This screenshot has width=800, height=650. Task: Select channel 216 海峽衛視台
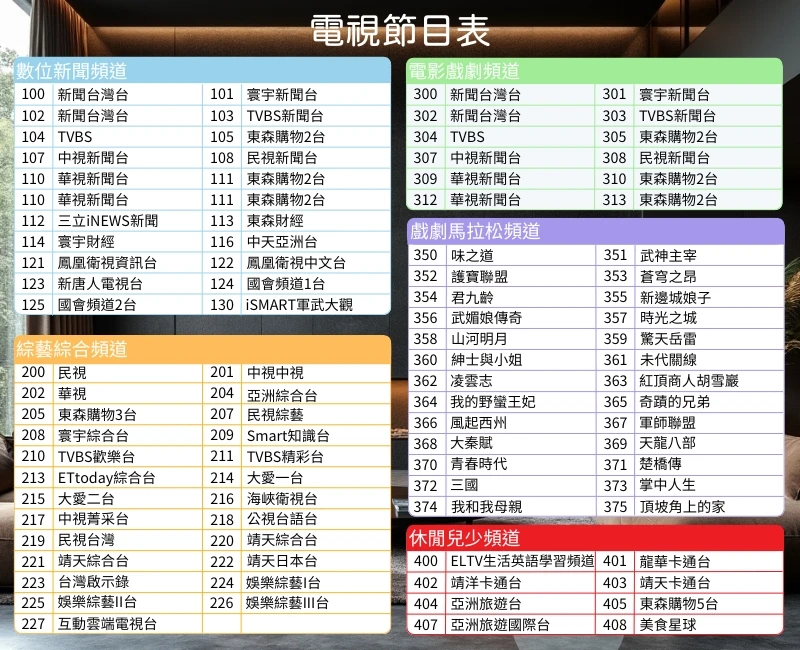click(x=282, y=499)
